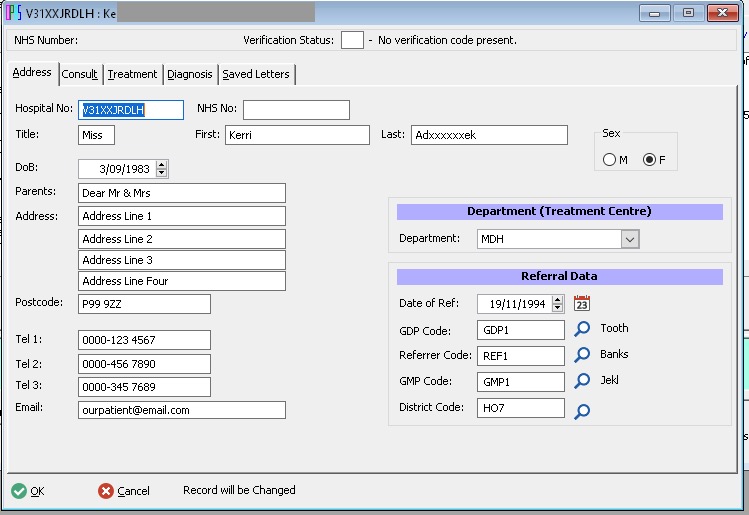Edit Address Line 1 field
Viewport: 749px width, 515px height.
[x=182, y=216]
